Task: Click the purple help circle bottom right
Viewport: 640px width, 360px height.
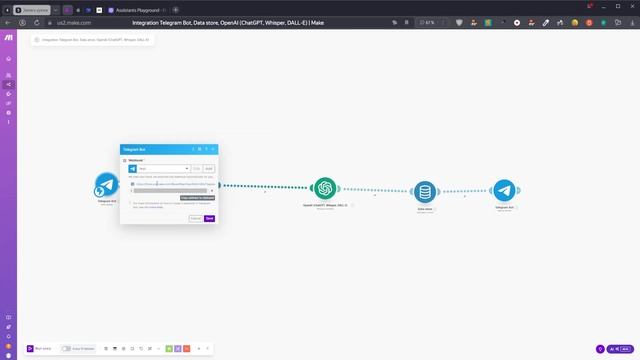Action: [x=600, y=349]
